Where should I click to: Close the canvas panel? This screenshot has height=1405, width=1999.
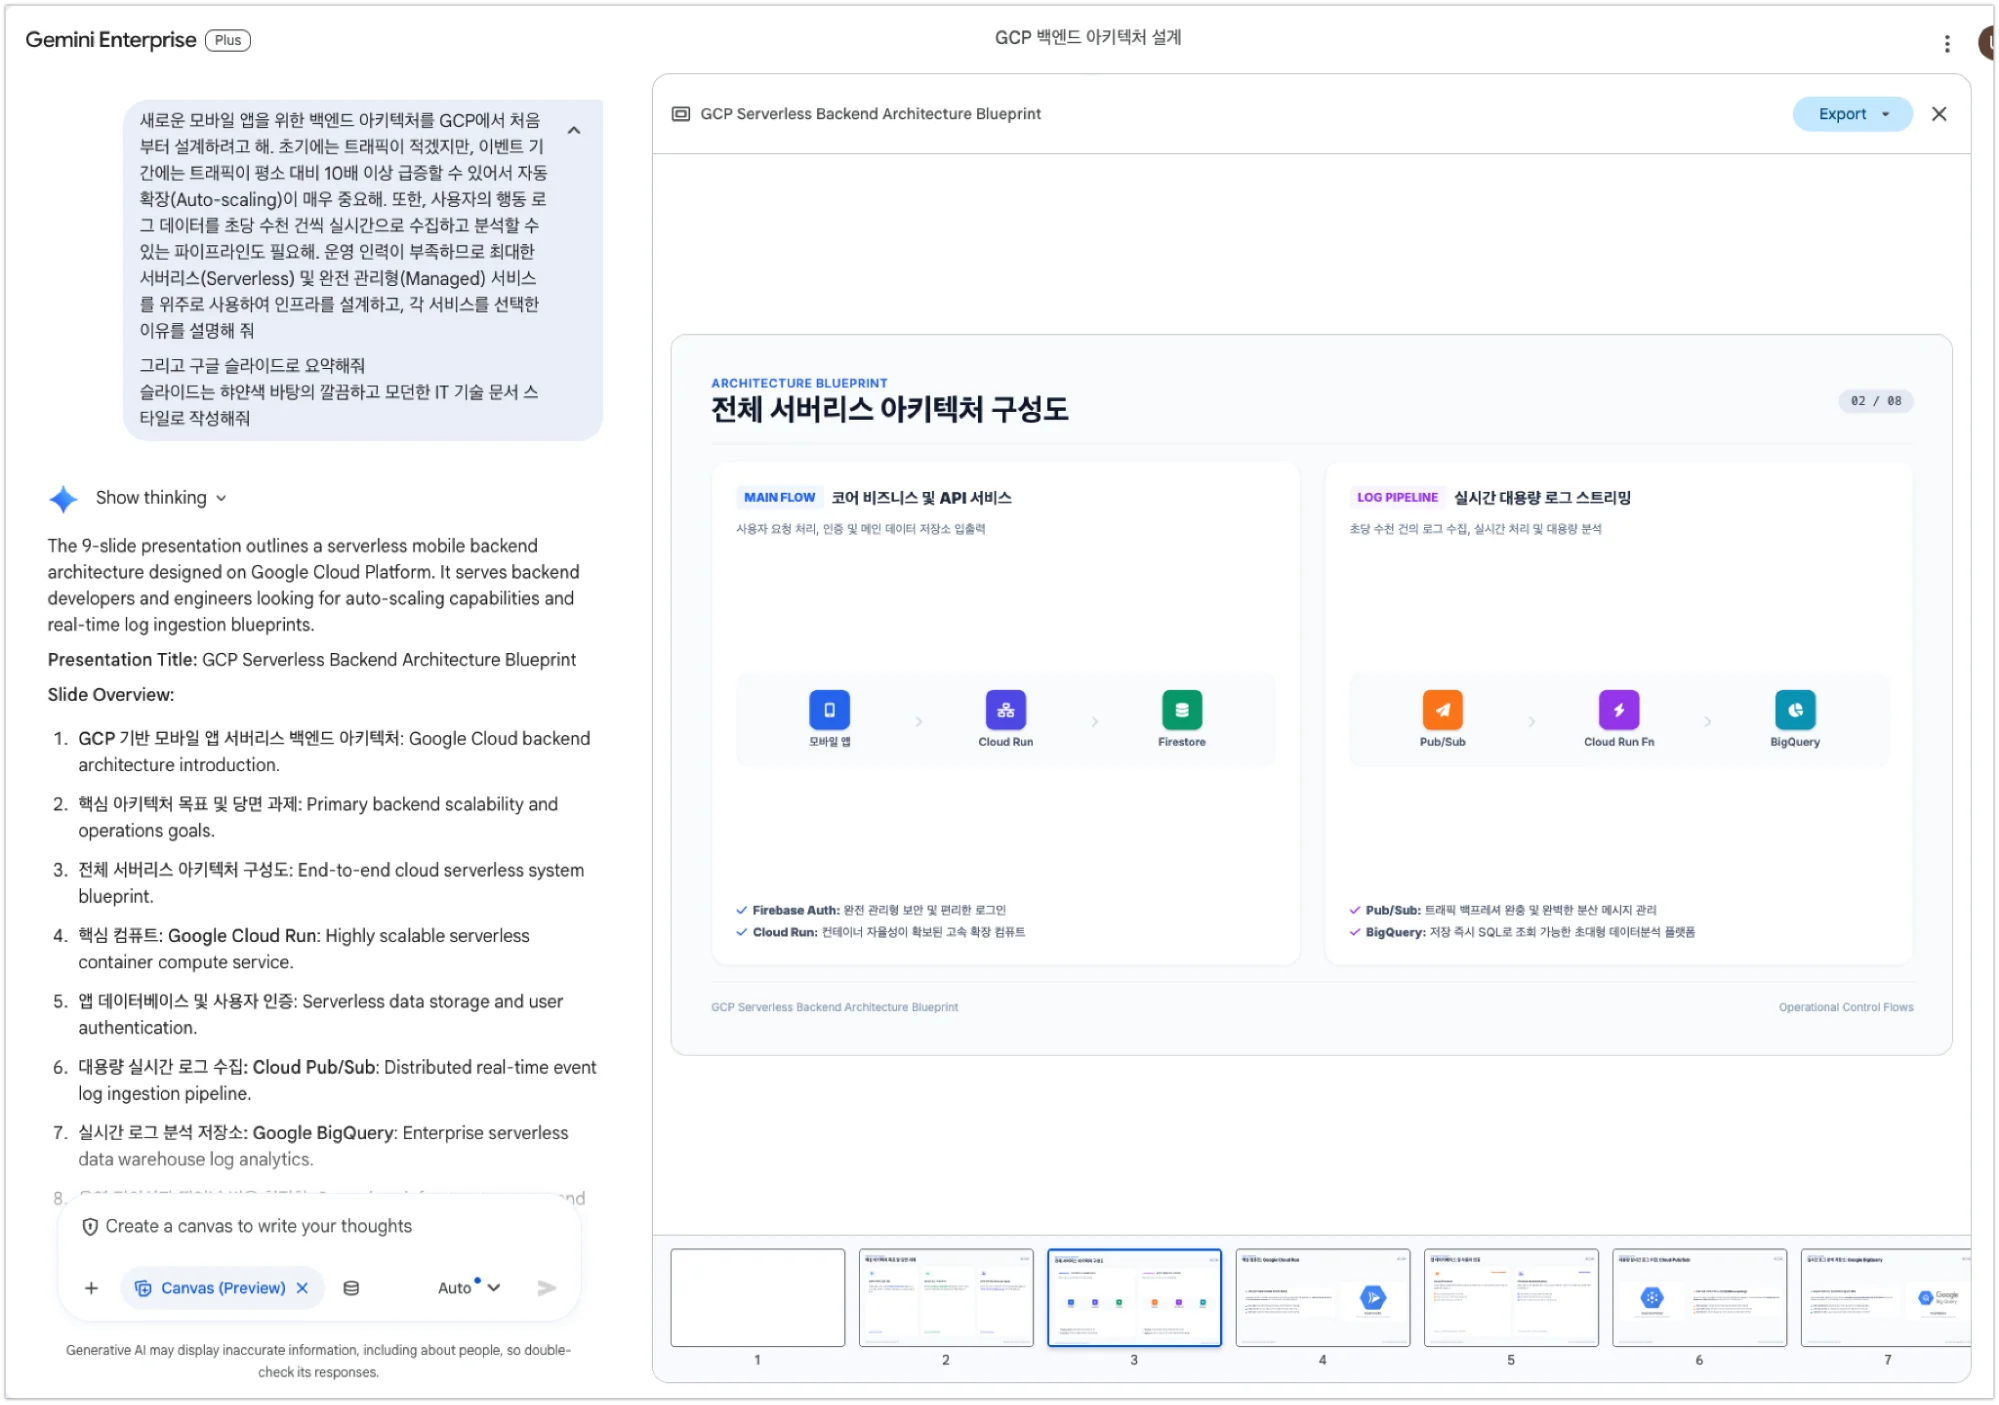tap(1939, 114)
